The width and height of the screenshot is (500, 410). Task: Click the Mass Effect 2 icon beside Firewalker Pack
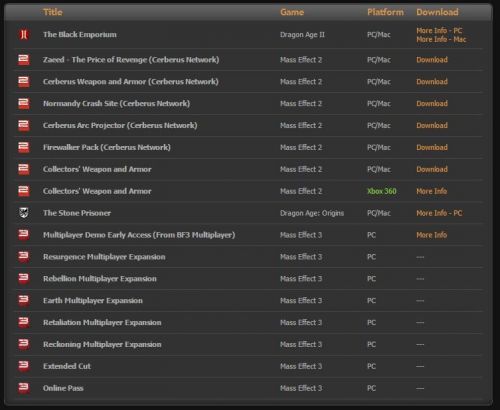(x=24, y=147)
